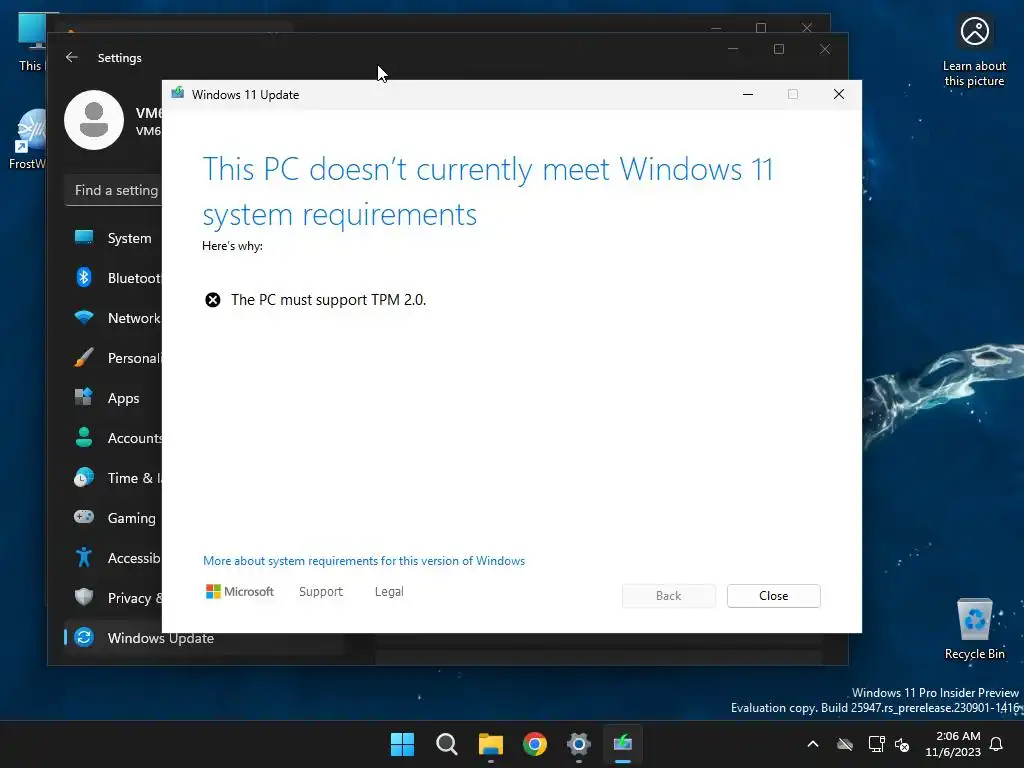Click the Accessibility figure icon
Viewport: 1024px width, 768px height.
click(84, 557)
